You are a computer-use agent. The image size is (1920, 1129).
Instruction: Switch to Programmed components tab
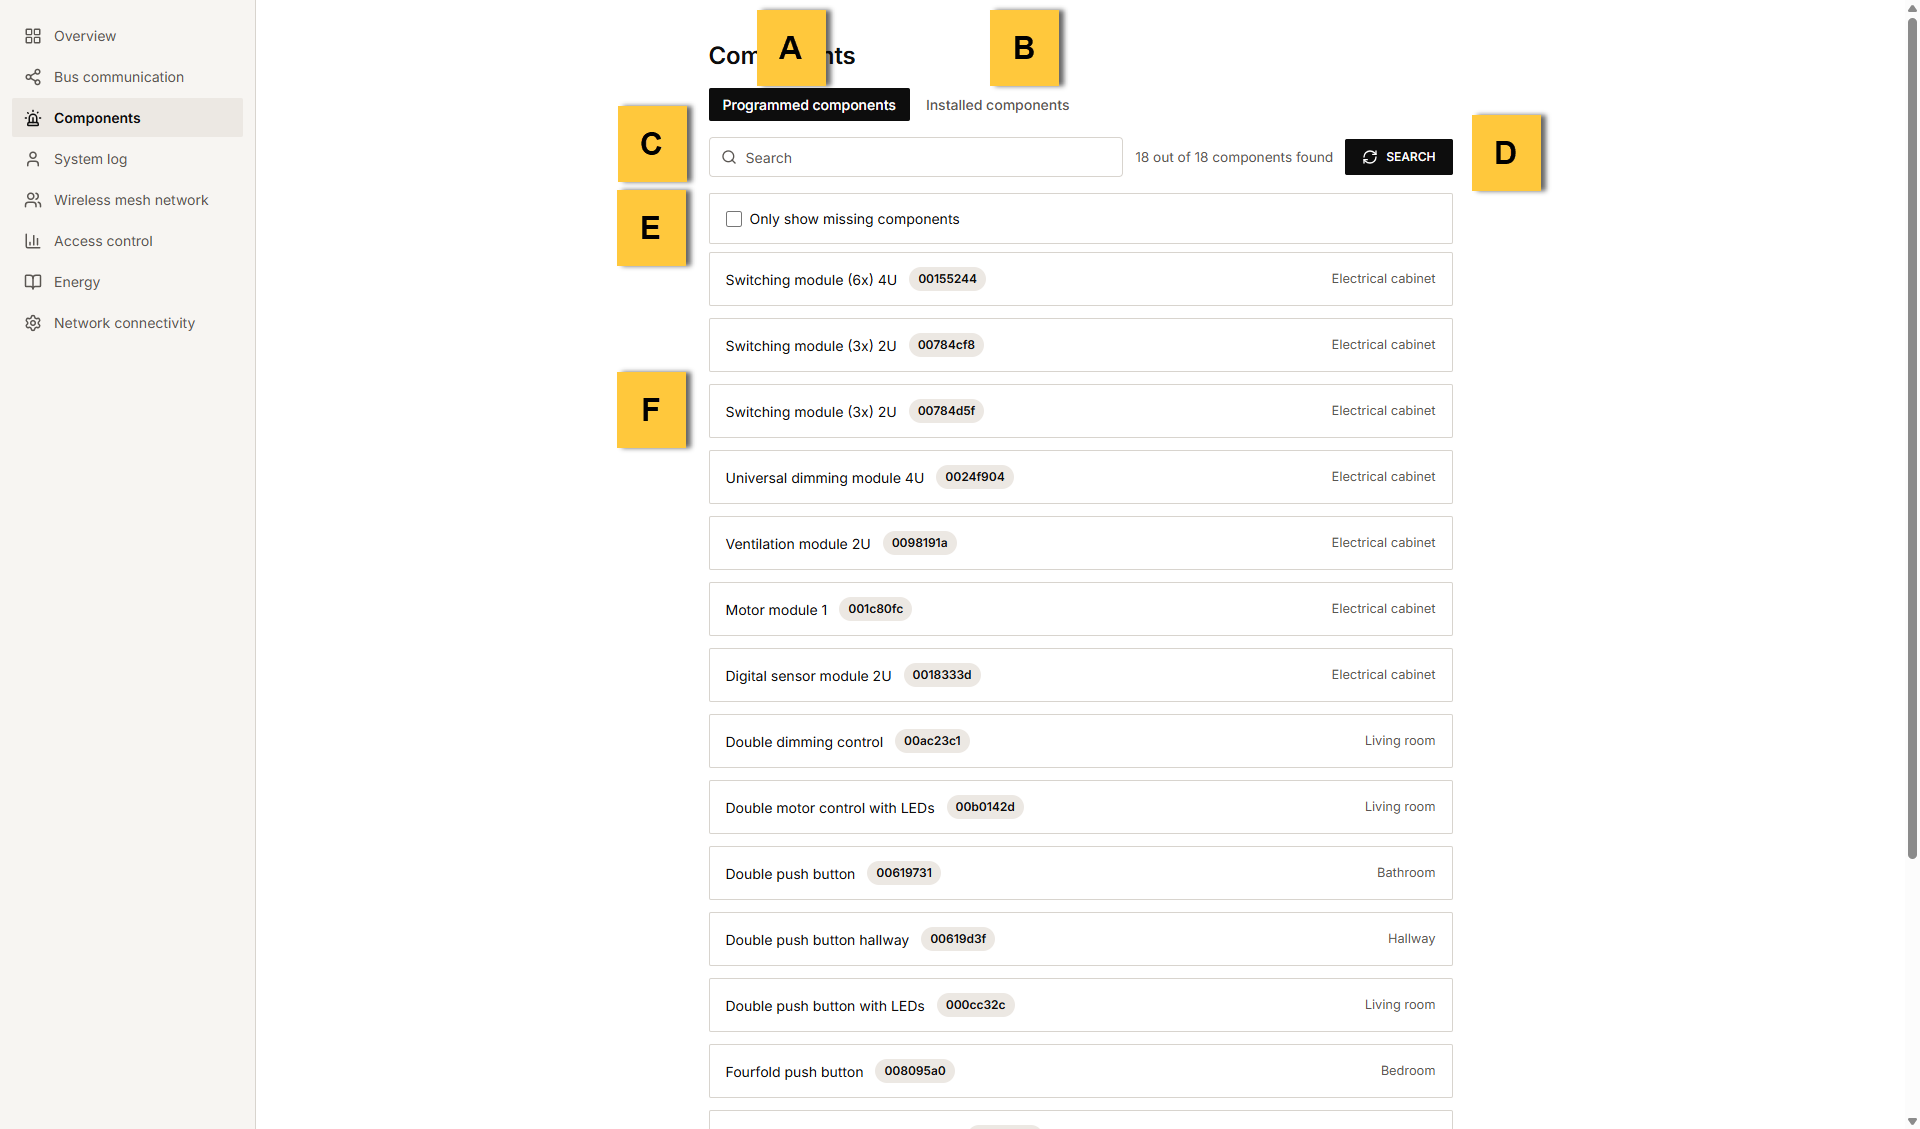(809, 105)
